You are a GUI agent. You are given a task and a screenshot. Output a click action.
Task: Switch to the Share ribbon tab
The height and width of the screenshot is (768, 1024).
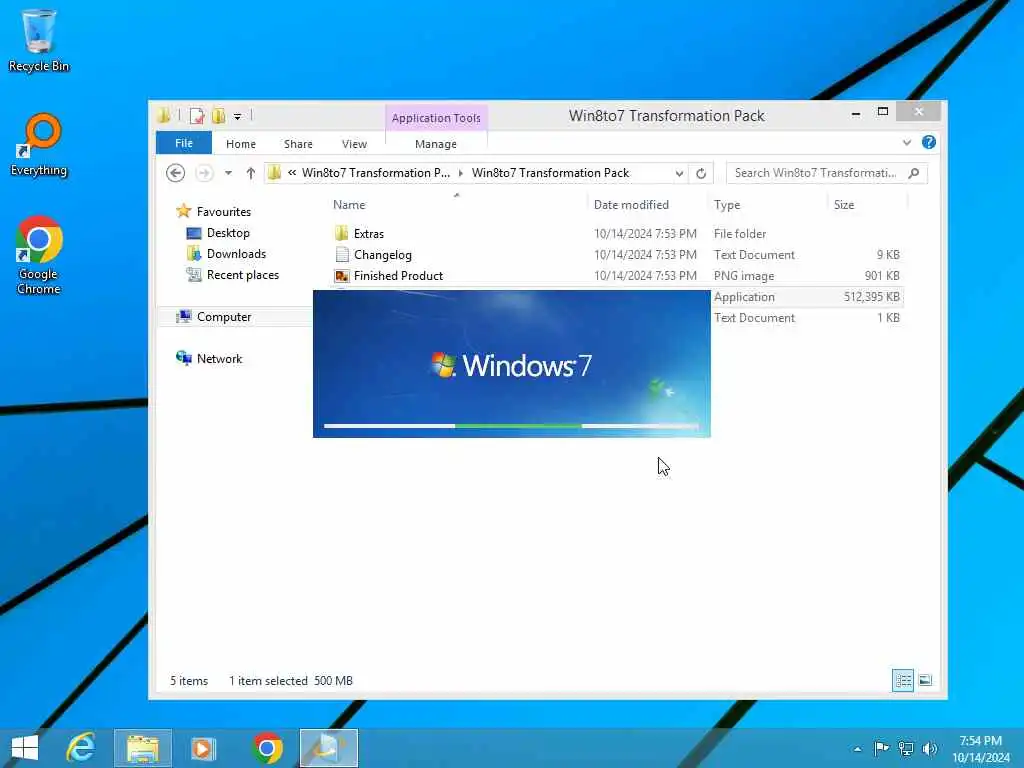click(298, 144)
